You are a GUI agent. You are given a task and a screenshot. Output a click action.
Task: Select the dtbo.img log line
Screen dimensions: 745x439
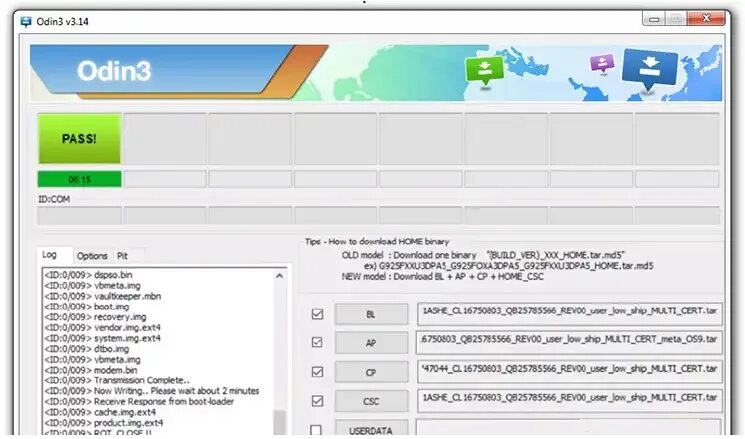click(x=86, y=349)
